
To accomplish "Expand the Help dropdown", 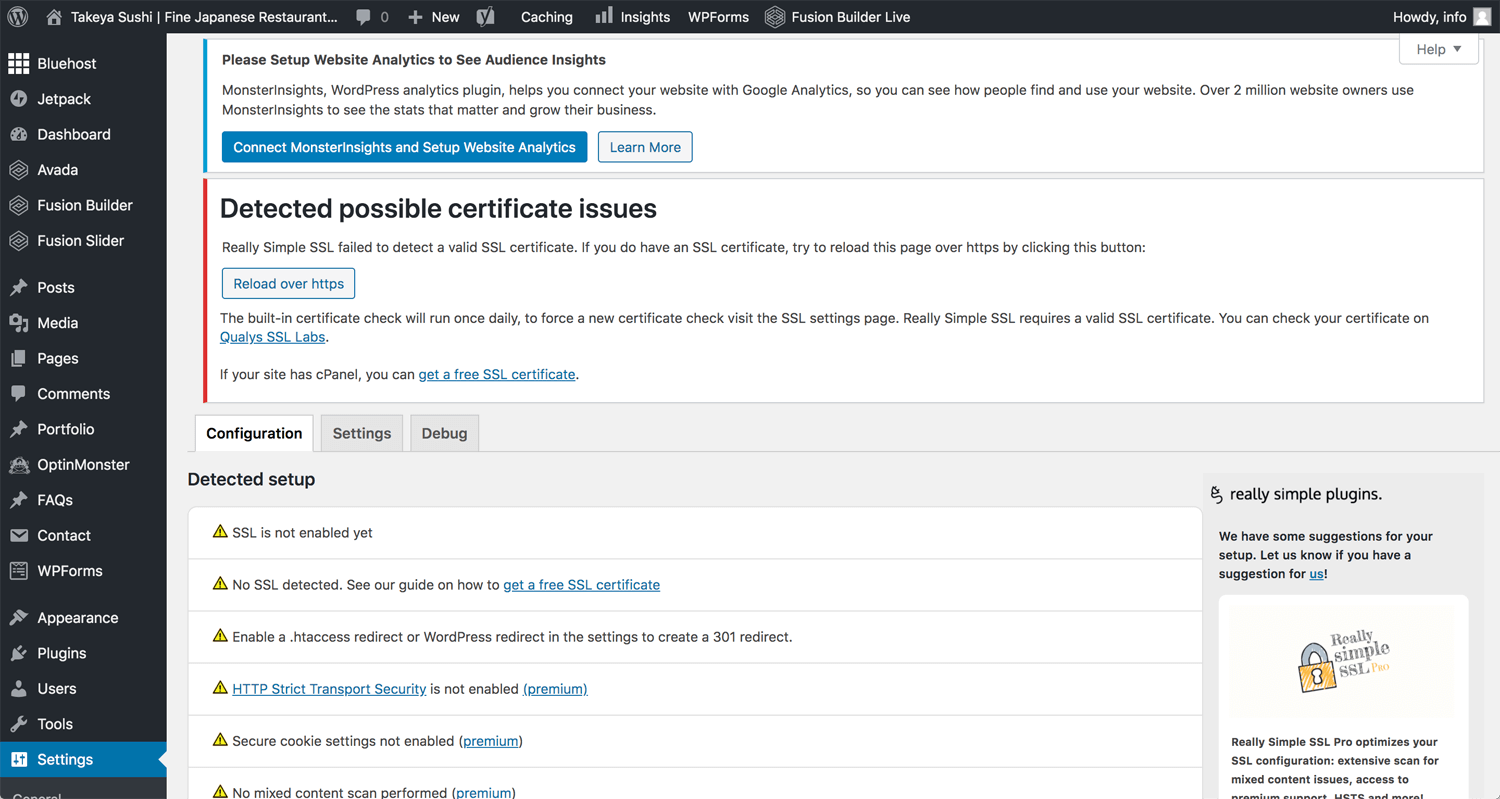I will [1439, 49].
